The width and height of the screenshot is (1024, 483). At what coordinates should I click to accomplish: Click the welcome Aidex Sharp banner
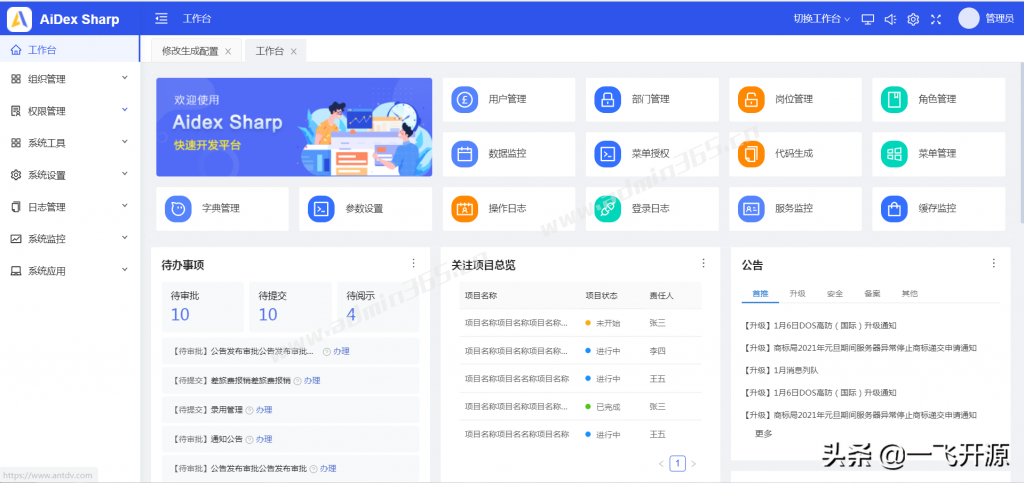(294, 127)
